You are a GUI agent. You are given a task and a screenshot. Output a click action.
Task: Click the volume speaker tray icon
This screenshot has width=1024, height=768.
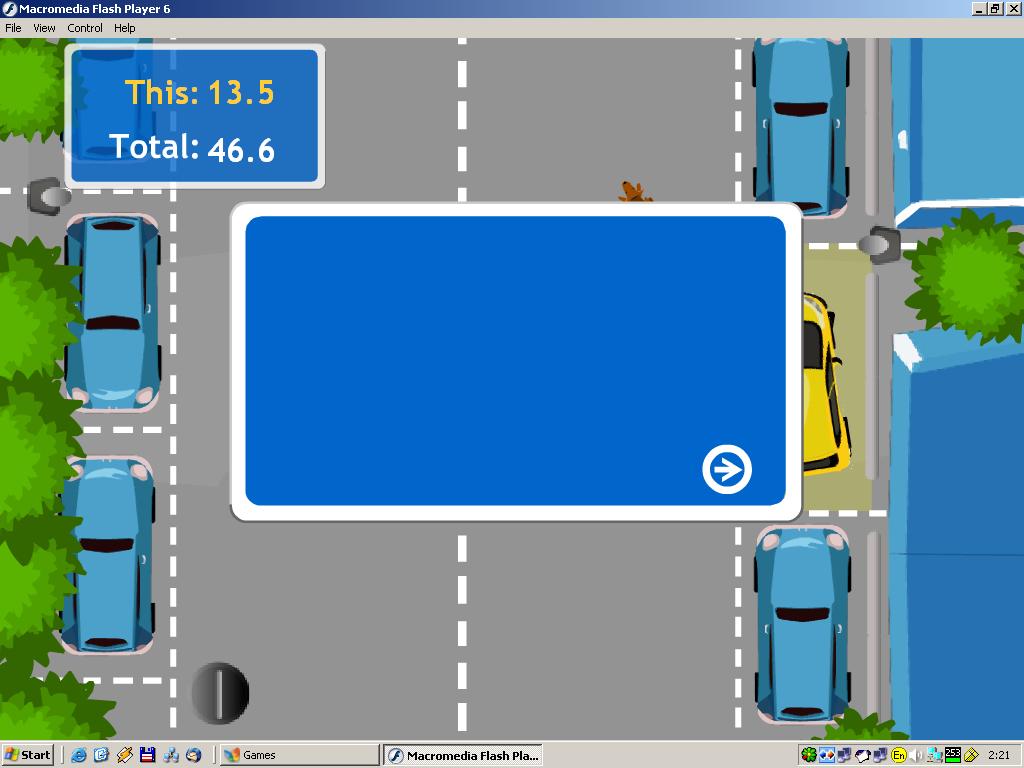click(916, 755)
